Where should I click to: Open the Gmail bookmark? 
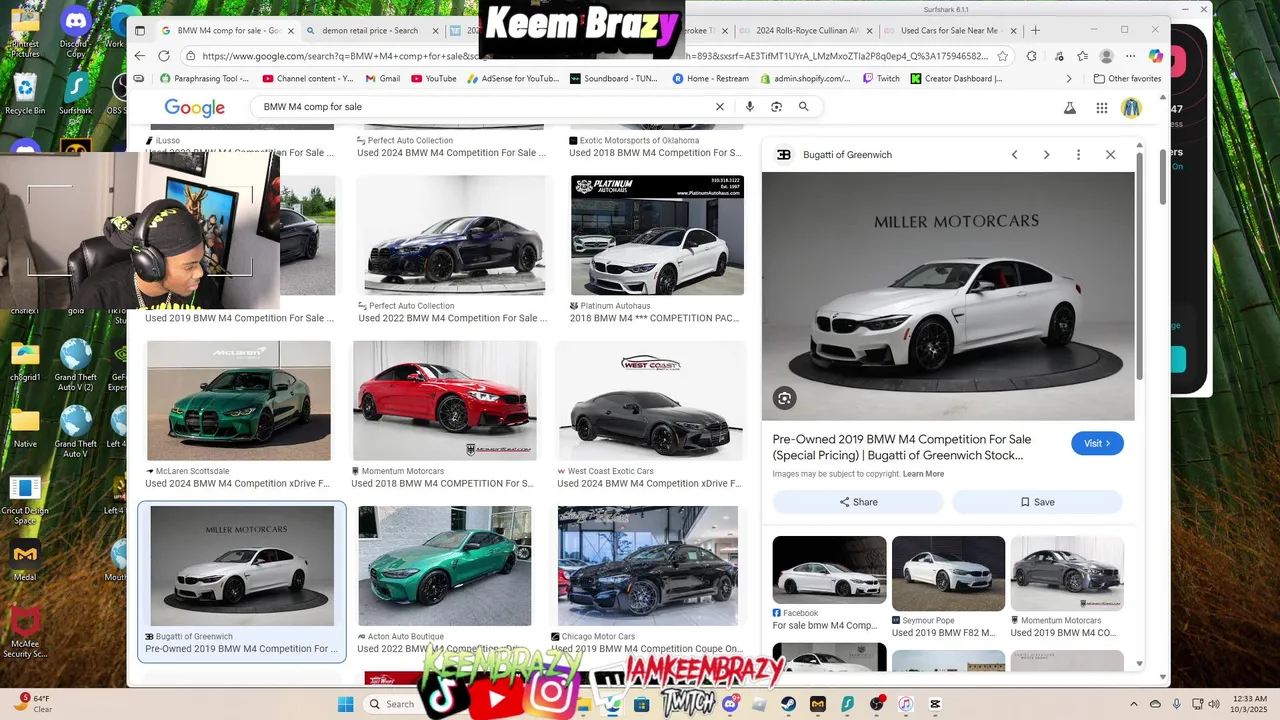[x=383, y=78]
